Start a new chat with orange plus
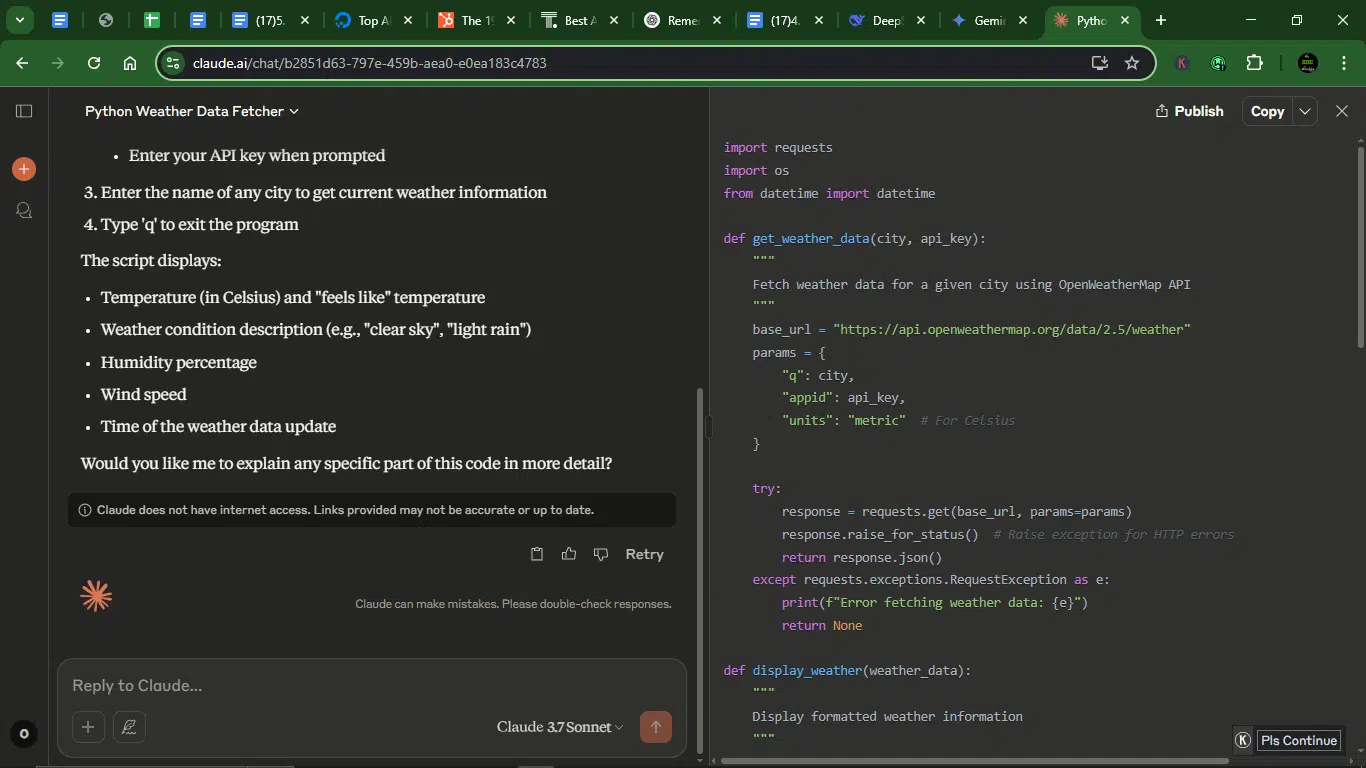Image resolution: width=1366 pixels, height=768 pixels. (x=24, y=169)
